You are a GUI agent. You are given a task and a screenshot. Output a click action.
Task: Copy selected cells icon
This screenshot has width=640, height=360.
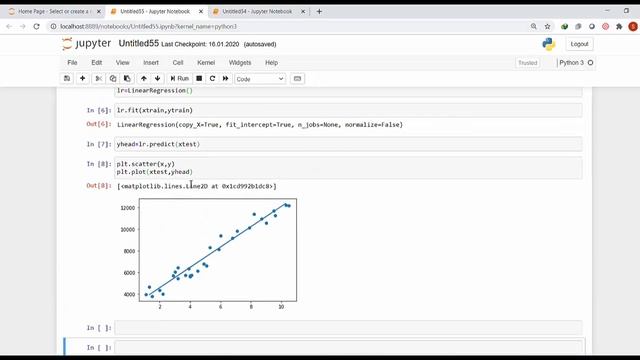113,78
